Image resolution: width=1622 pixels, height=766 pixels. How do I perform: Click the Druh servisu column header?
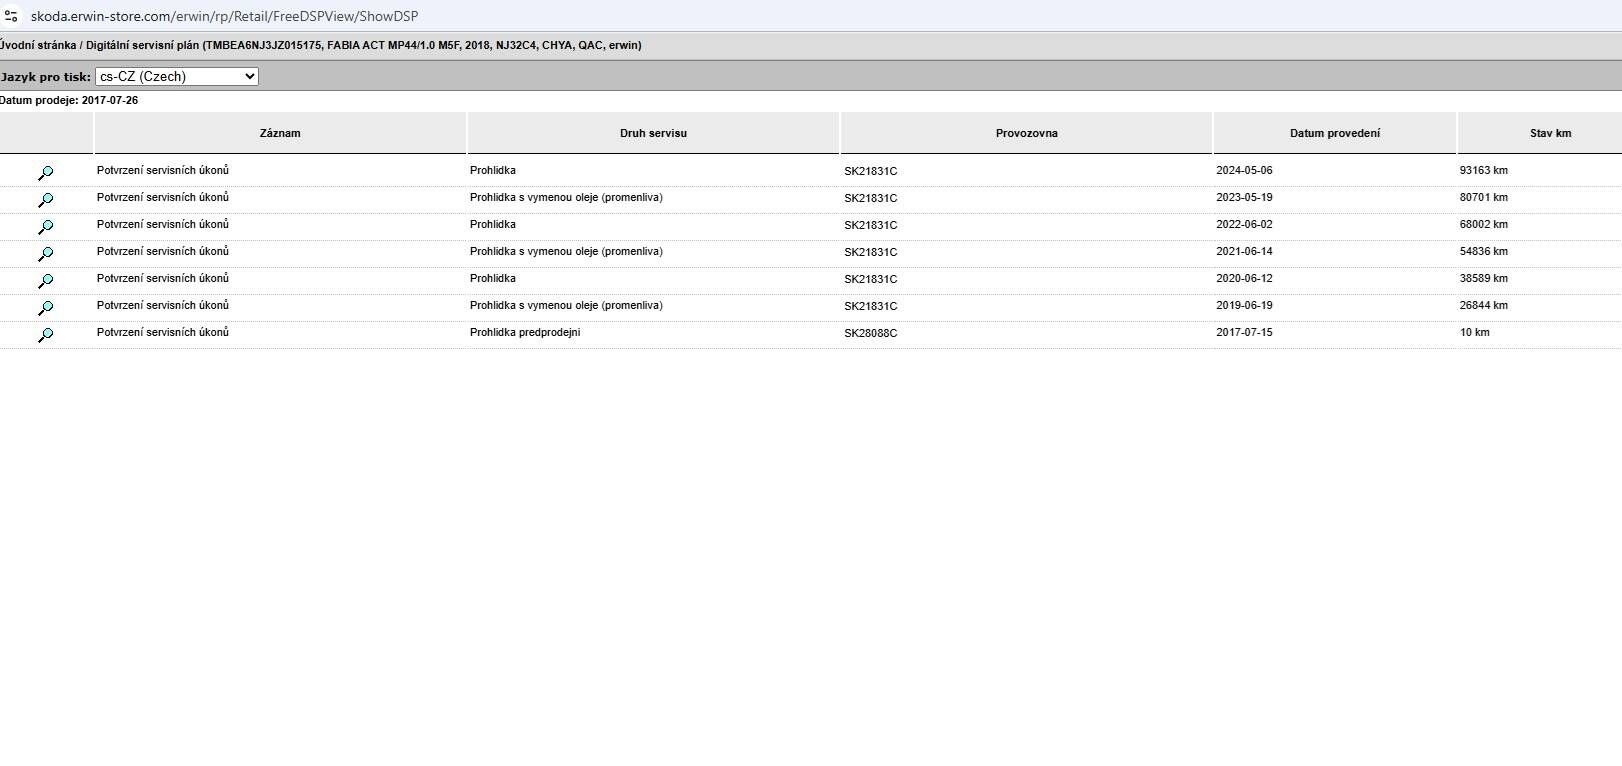(x=653, y=133)
